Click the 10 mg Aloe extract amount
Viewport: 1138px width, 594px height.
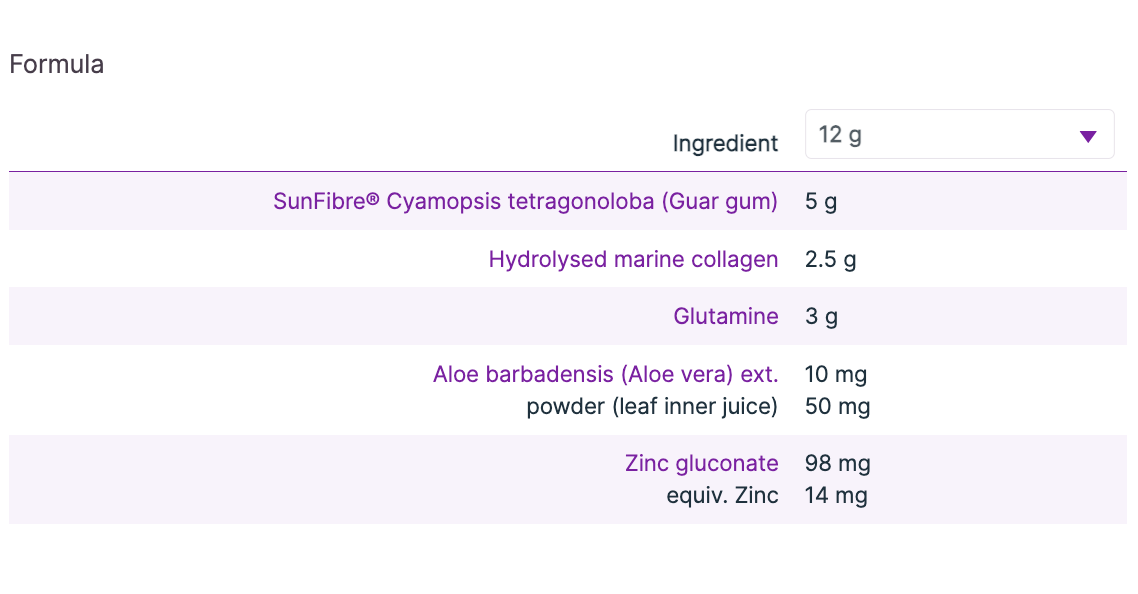pyautogui.click(x=835, y=375)
